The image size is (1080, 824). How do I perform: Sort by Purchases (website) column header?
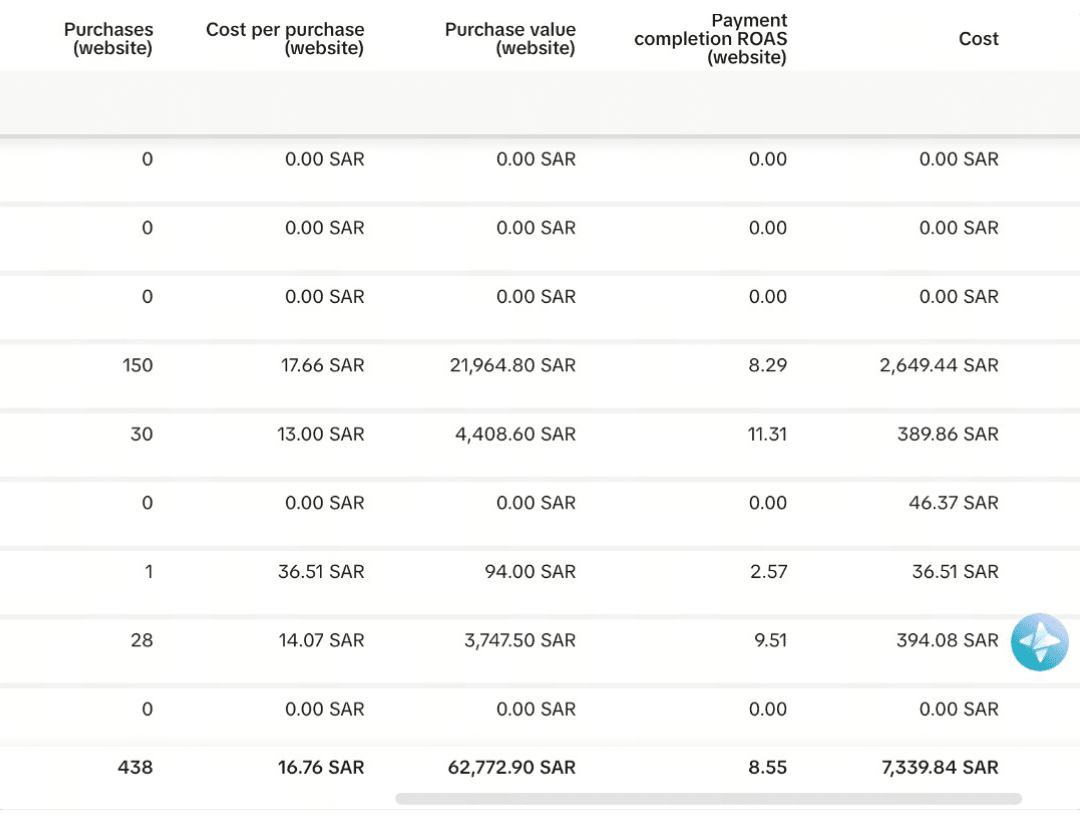108,39
